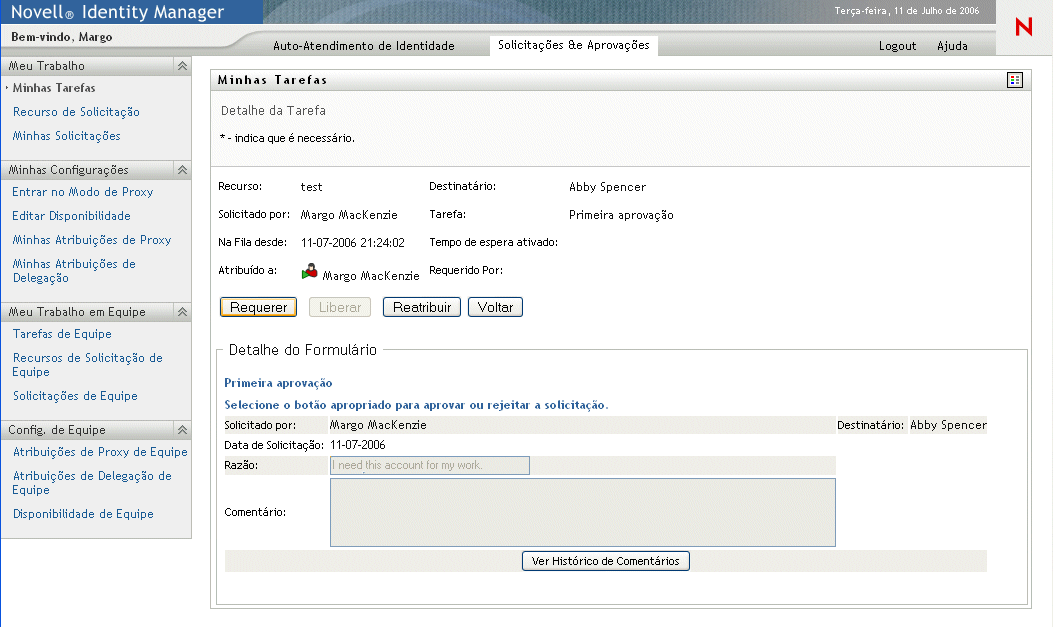Open Recursos de Solicitação de Equipe
This screenshot has width=1053, height=627.
click(x=87, y=365)
